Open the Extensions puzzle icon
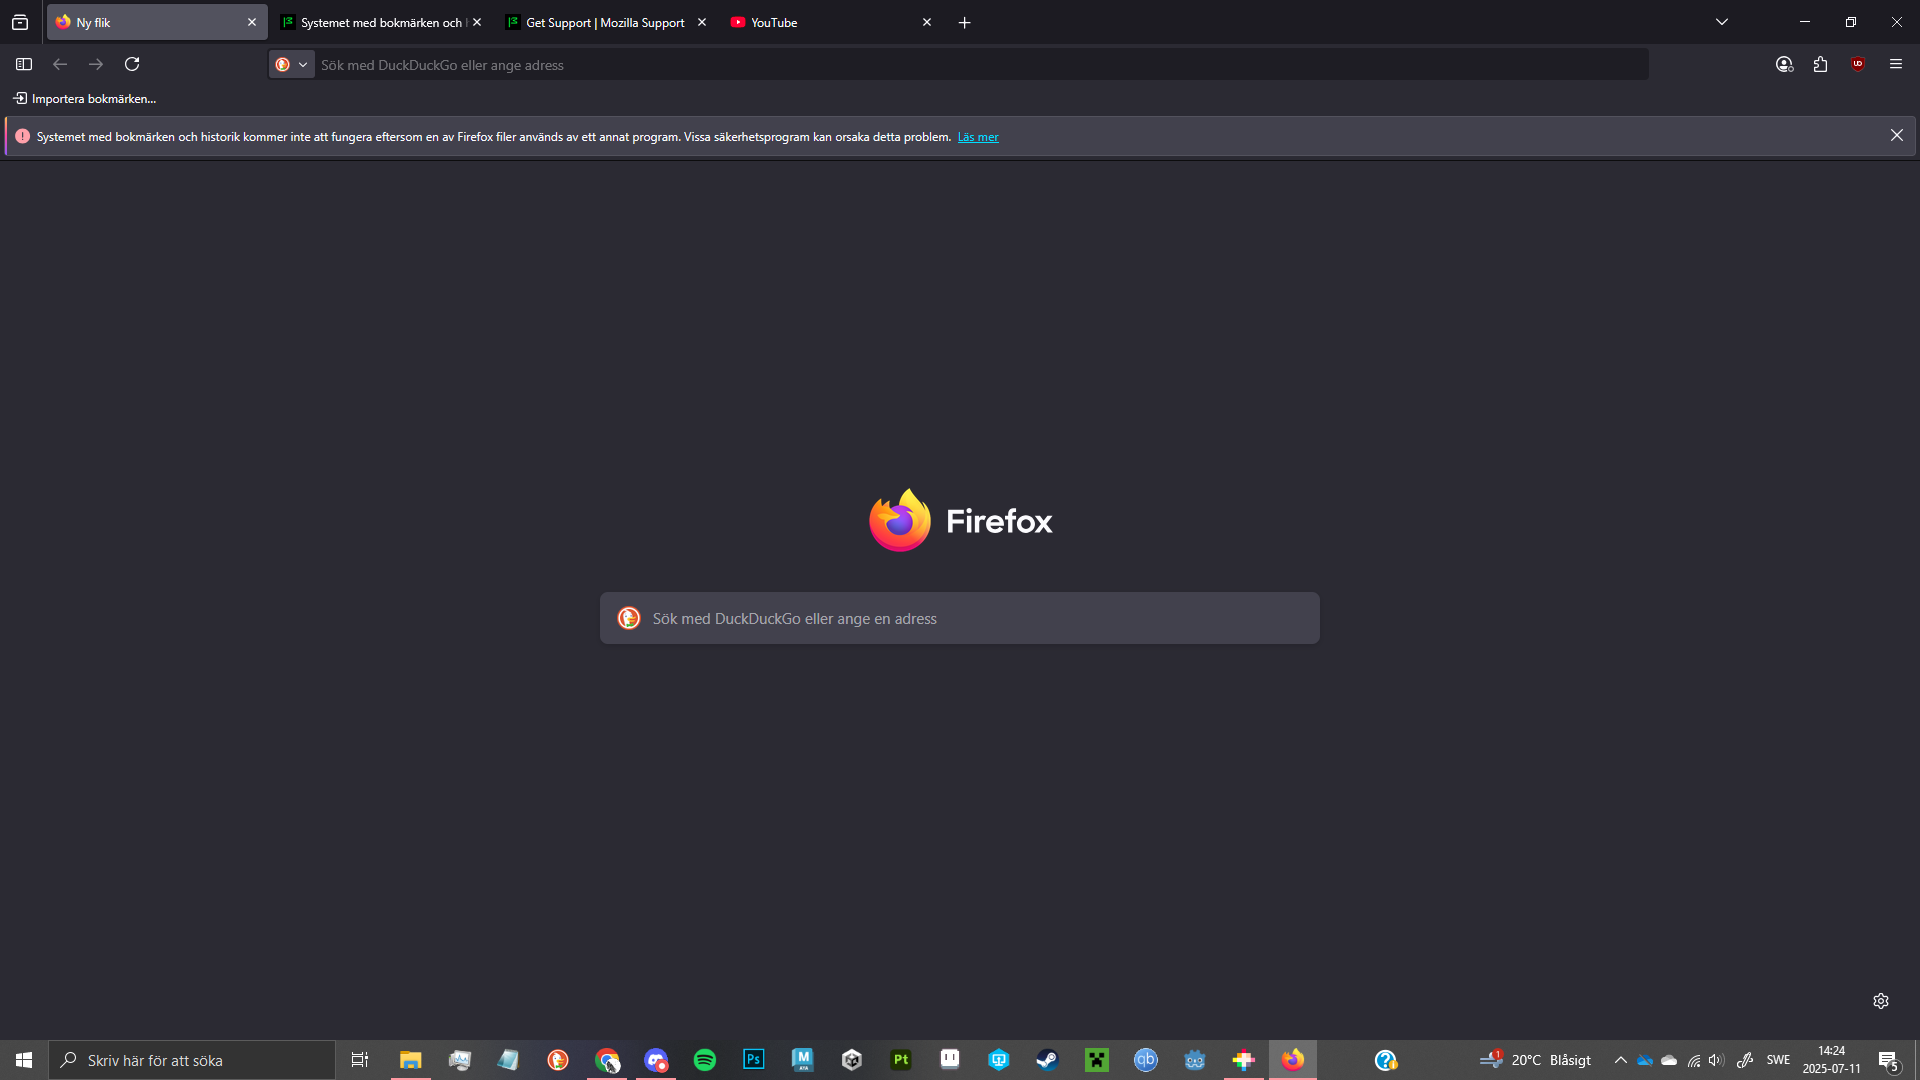The width and height of the screenshot is (1920, 1080). (1821, 64)
